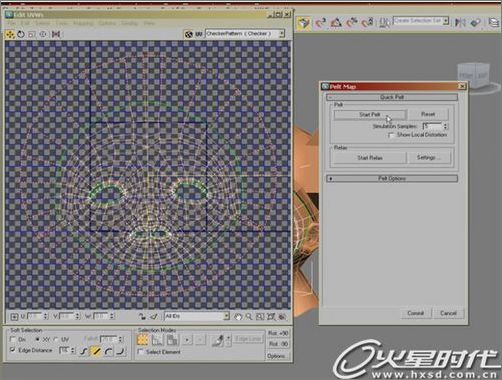Screen dimensions: 502x380
Task: Select the slow-out falloff curve icon
Action: click(x=108, y=351)
